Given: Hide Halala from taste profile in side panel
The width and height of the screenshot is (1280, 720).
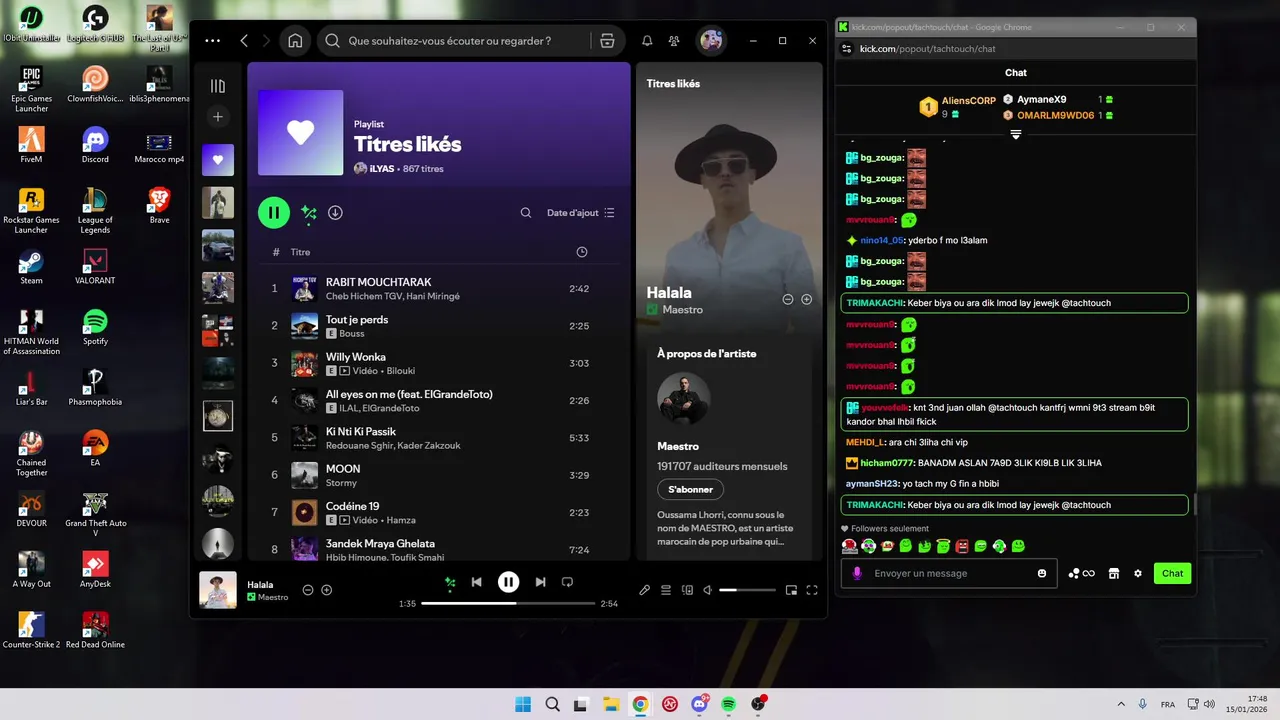Looking at the screenshot, I should click(x=787, y=299).
